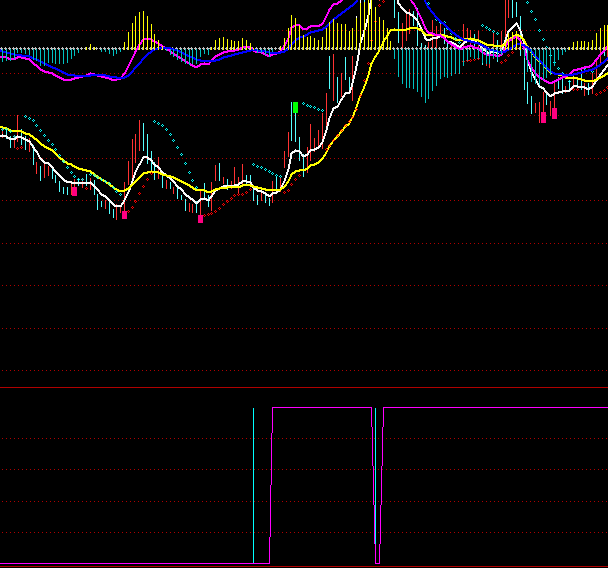Click the tall yellow histogram bars at left

[x=138, y=32]
